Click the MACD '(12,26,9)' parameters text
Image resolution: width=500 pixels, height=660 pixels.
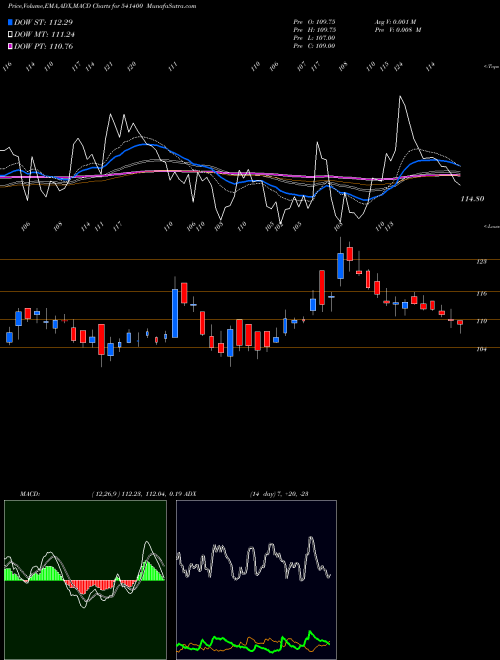tap(106, 494)
